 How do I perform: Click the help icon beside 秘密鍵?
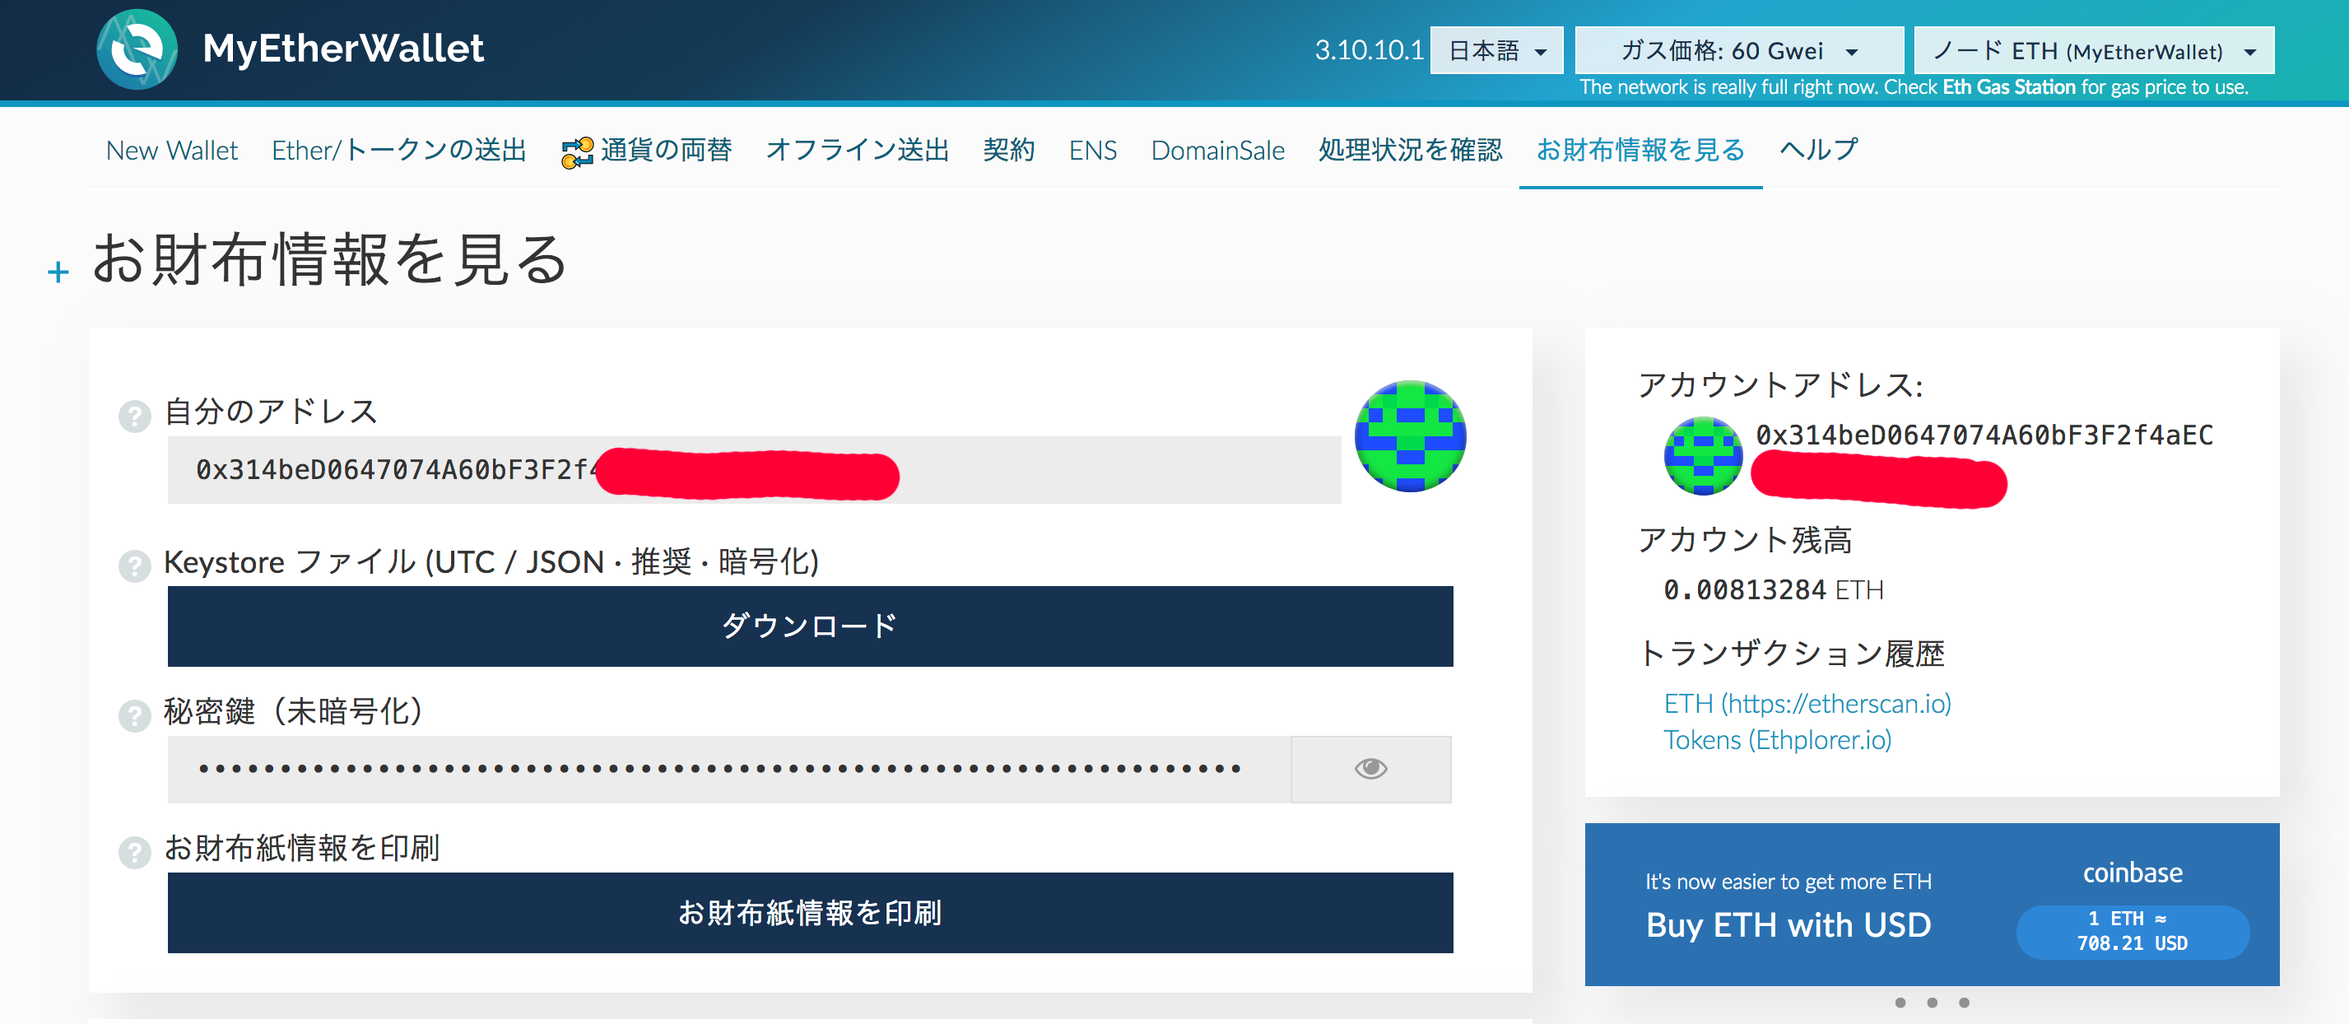coord(134,716)
